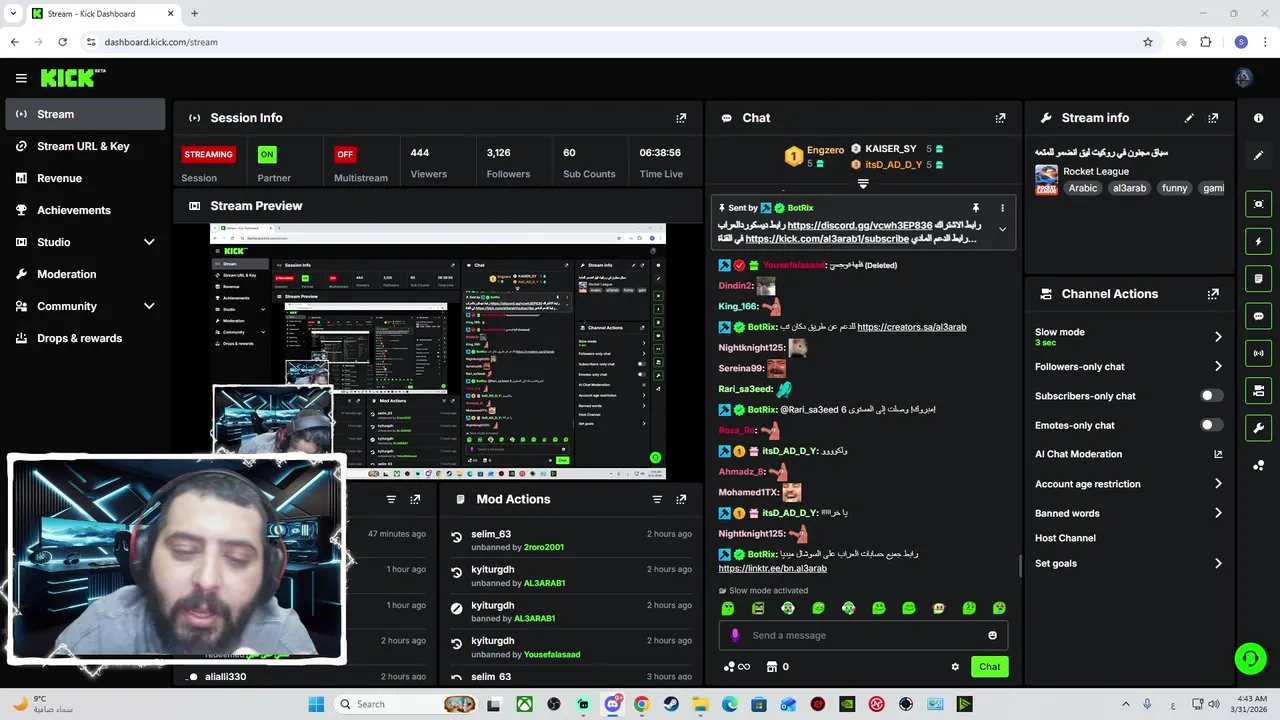The width and height of the screenshot is (1280, 720).
Task: Open Drops & rewards page
Action: pyautogui.click(x=85, y=338)
